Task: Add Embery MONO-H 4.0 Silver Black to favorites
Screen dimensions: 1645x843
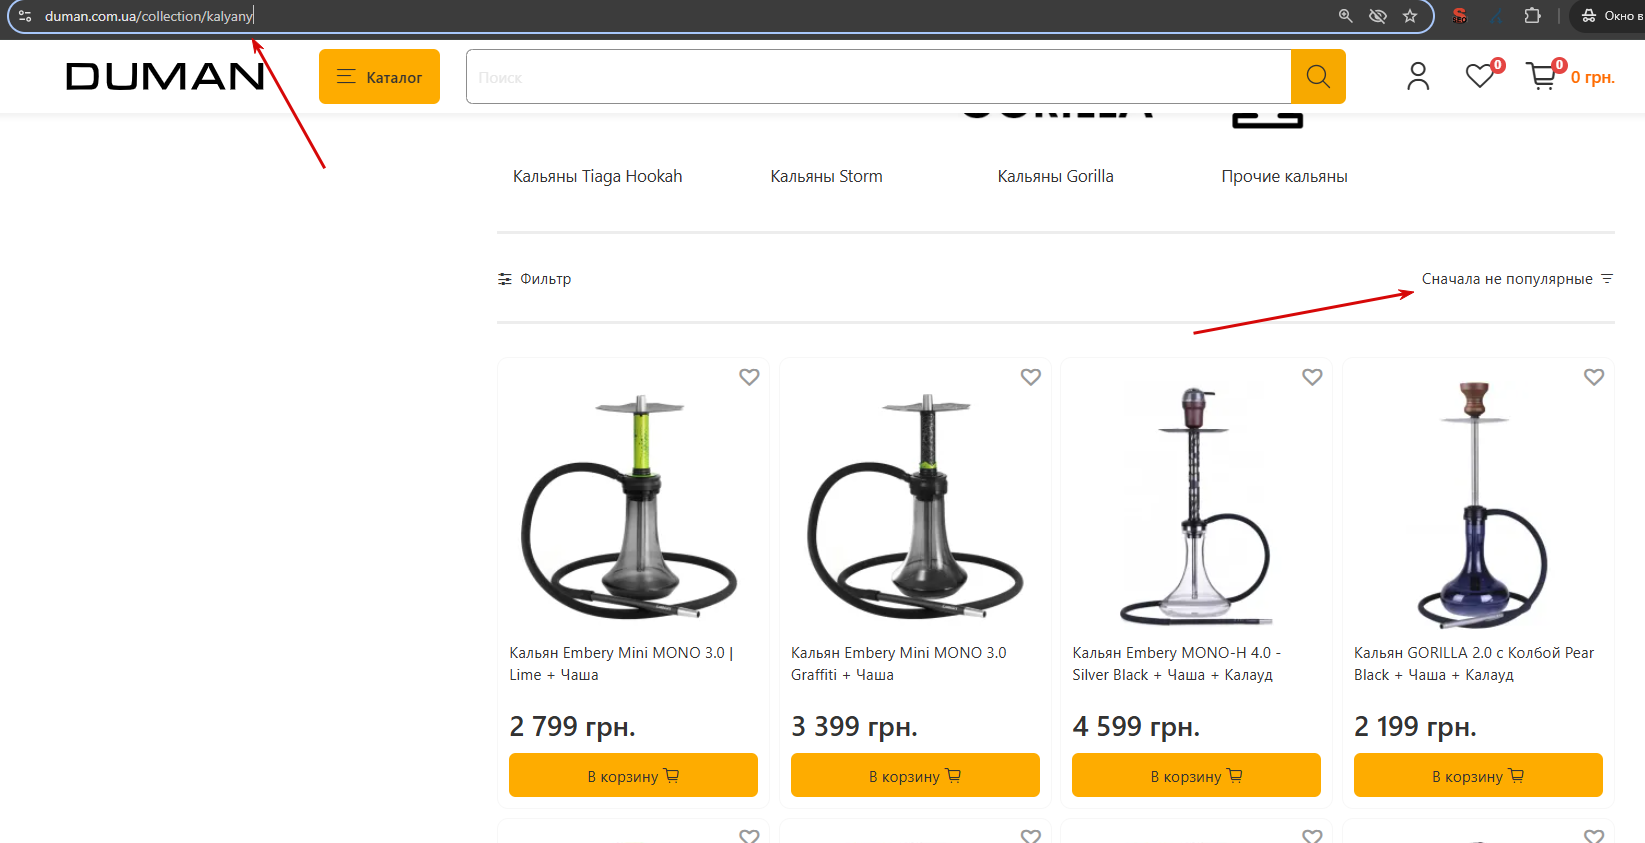Action: tap(1312, 377)
